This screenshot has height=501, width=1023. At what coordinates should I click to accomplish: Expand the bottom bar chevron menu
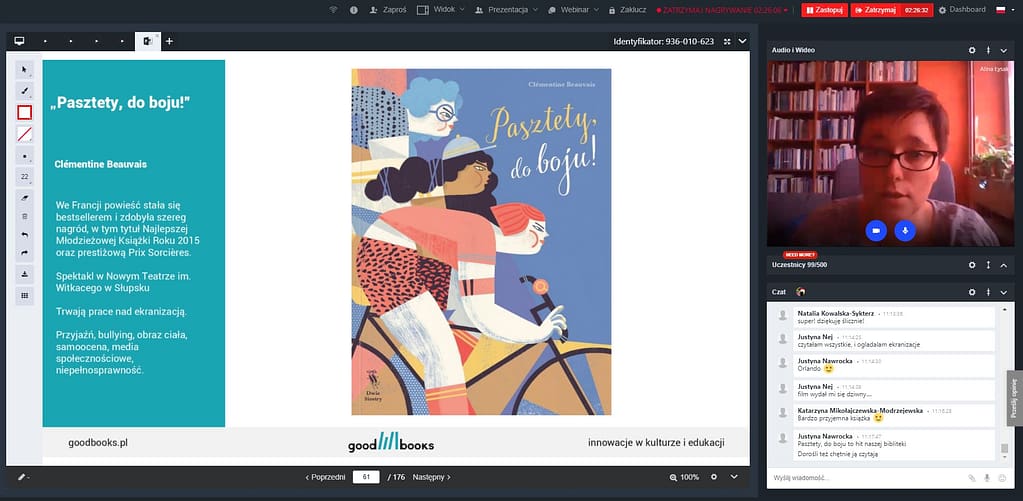(x=734, y=477)
